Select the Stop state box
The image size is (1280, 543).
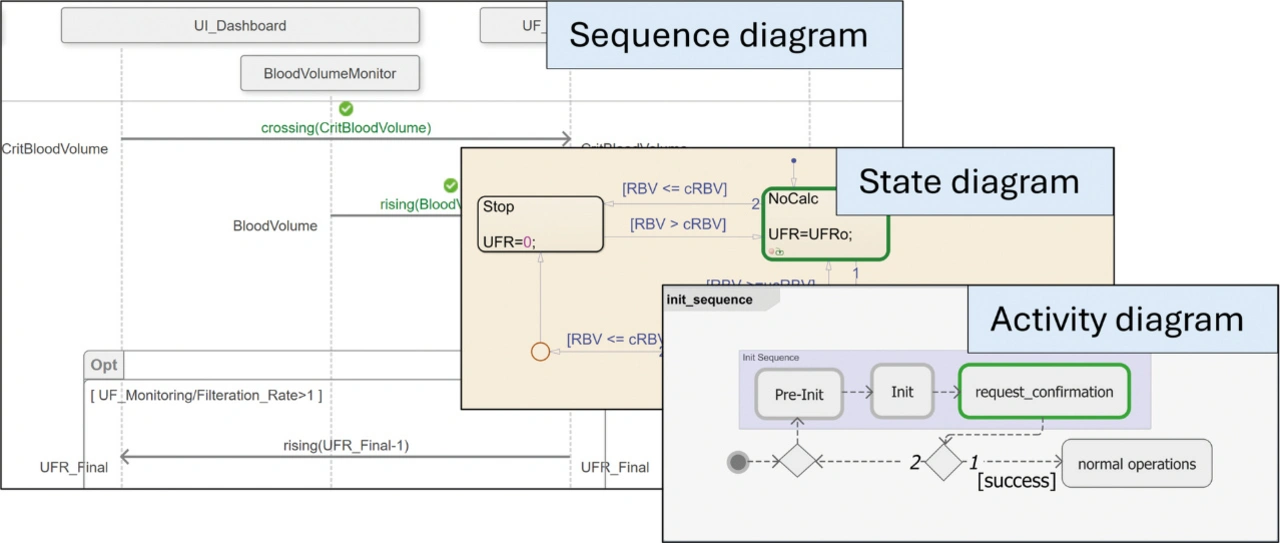pos(540,224)
